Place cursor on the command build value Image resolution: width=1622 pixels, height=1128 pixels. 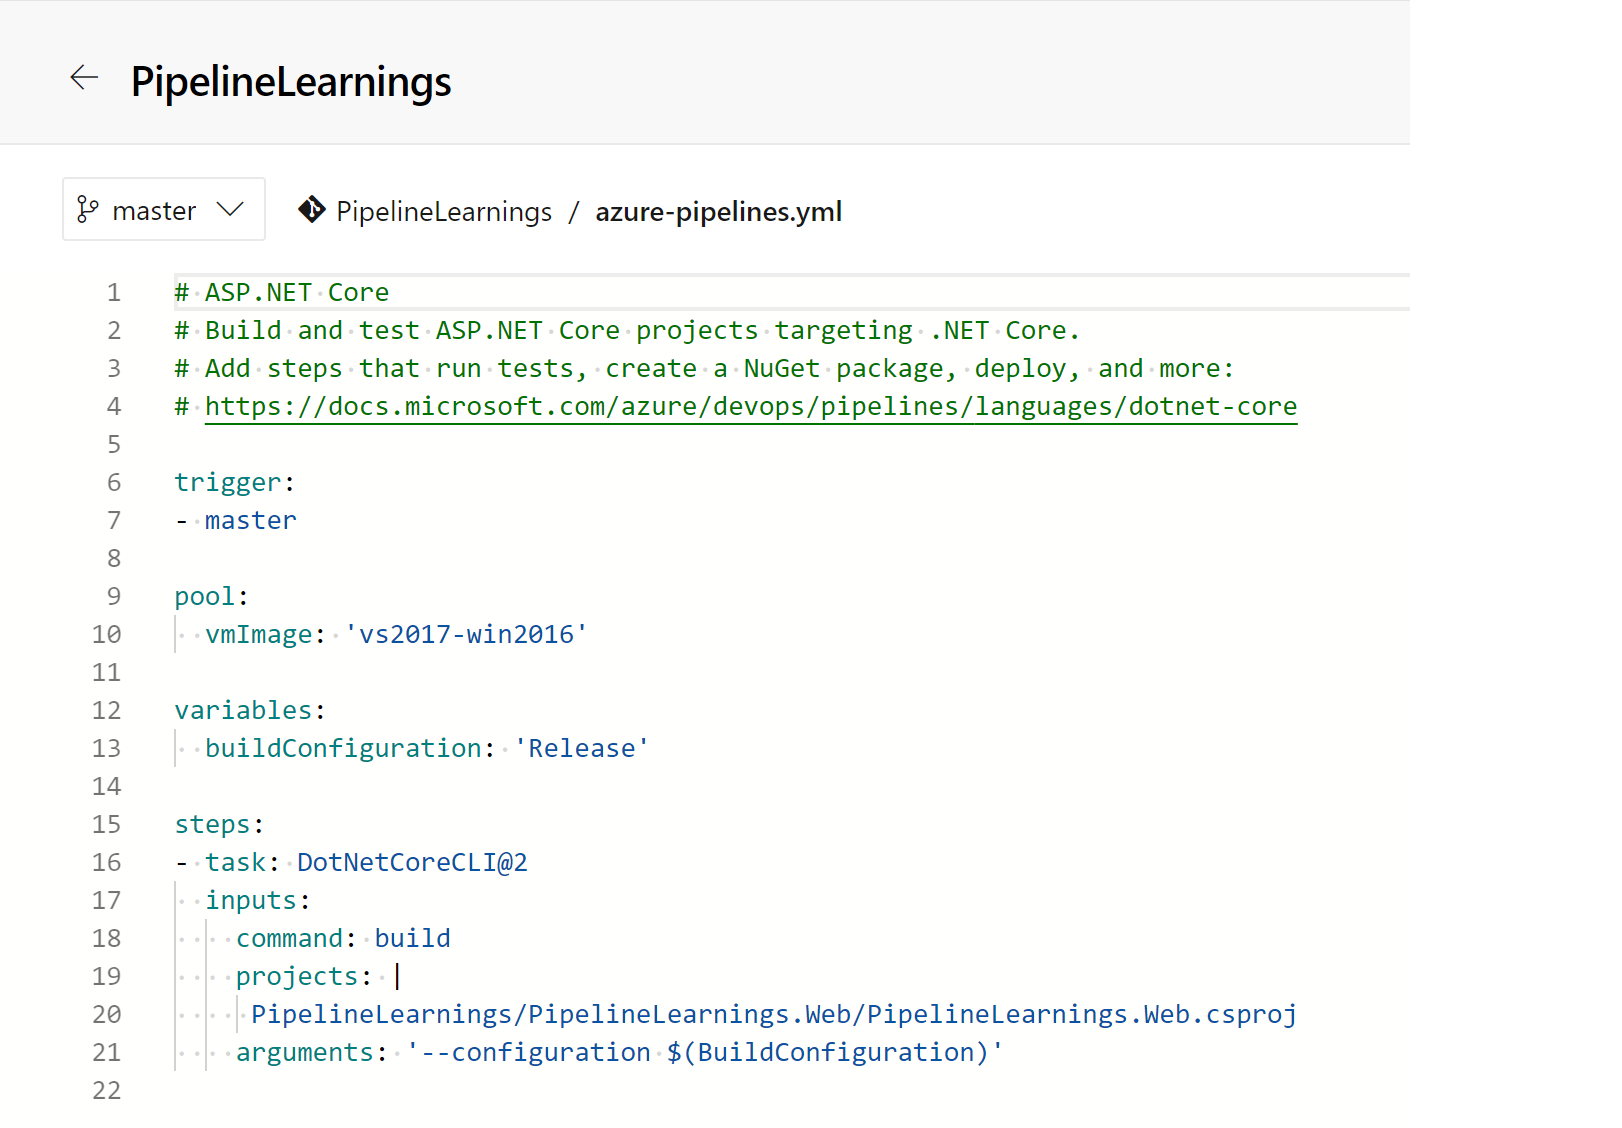(412, 939)
